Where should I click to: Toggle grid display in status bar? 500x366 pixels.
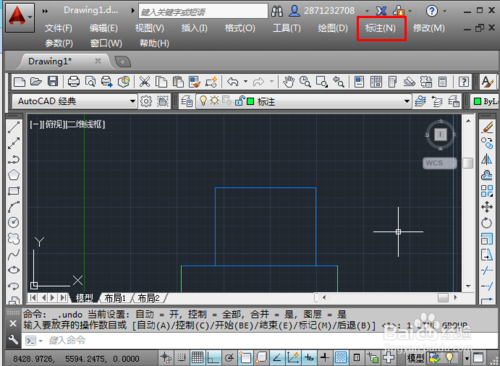pos(197,358)
